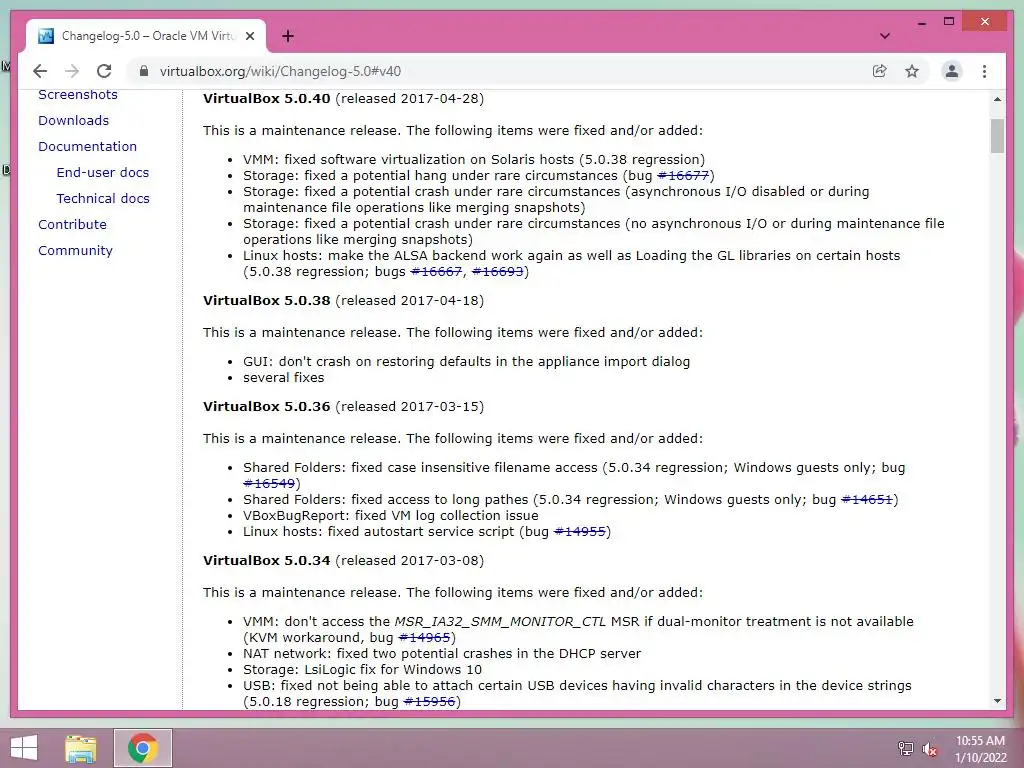Click the VirtualBox 5.0.34 heading
1024x768 pixels.
pyautogui.click(x=266, y=560)
